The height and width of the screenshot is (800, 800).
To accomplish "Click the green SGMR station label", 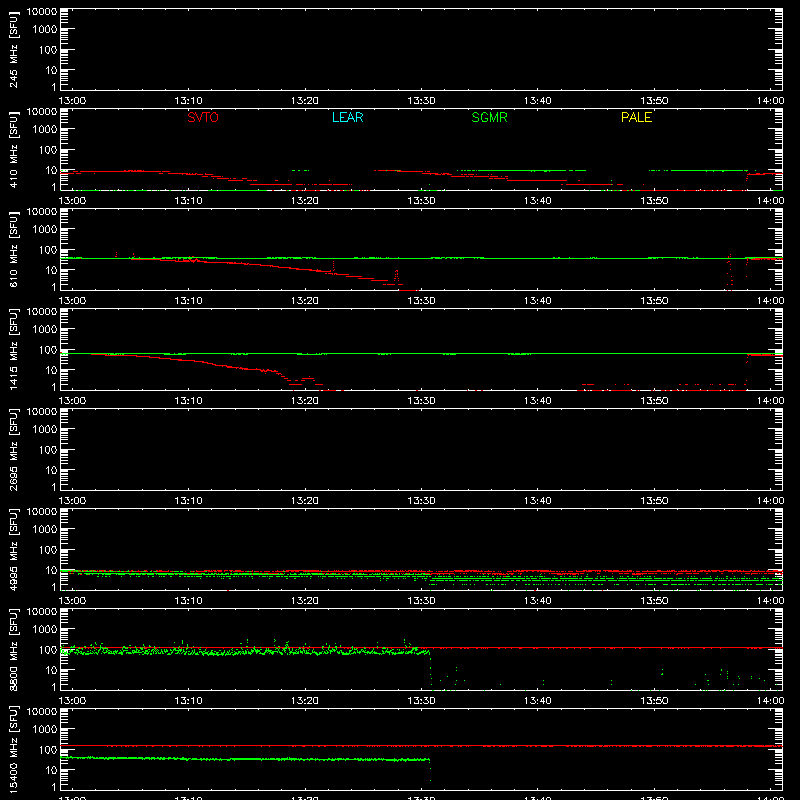I will tap(489, 117).
